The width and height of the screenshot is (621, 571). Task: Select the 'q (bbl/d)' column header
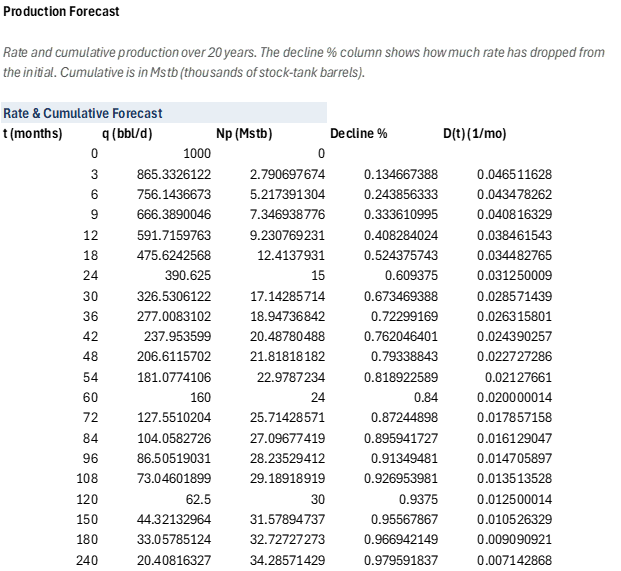pos(127,133)
